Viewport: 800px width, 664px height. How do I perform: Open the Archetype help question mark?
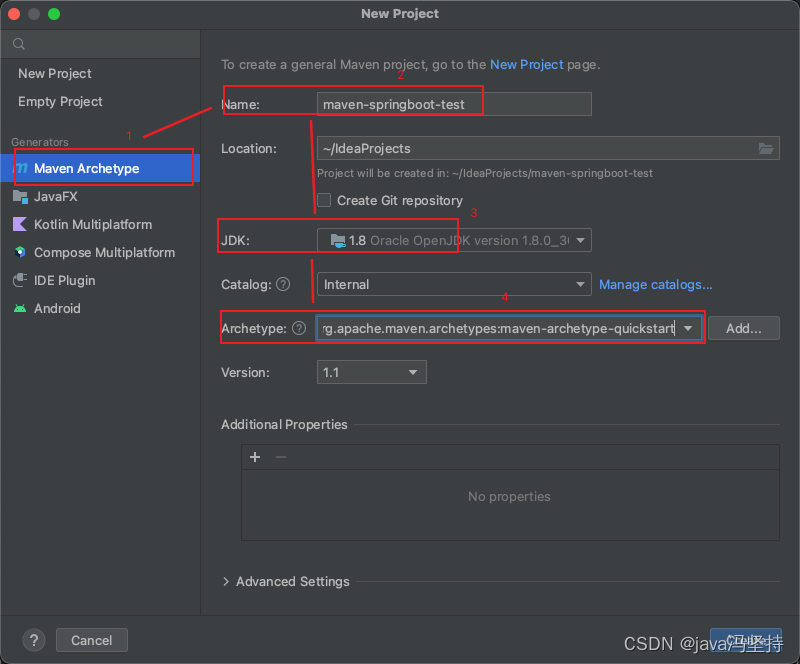(x=299, y=328)
